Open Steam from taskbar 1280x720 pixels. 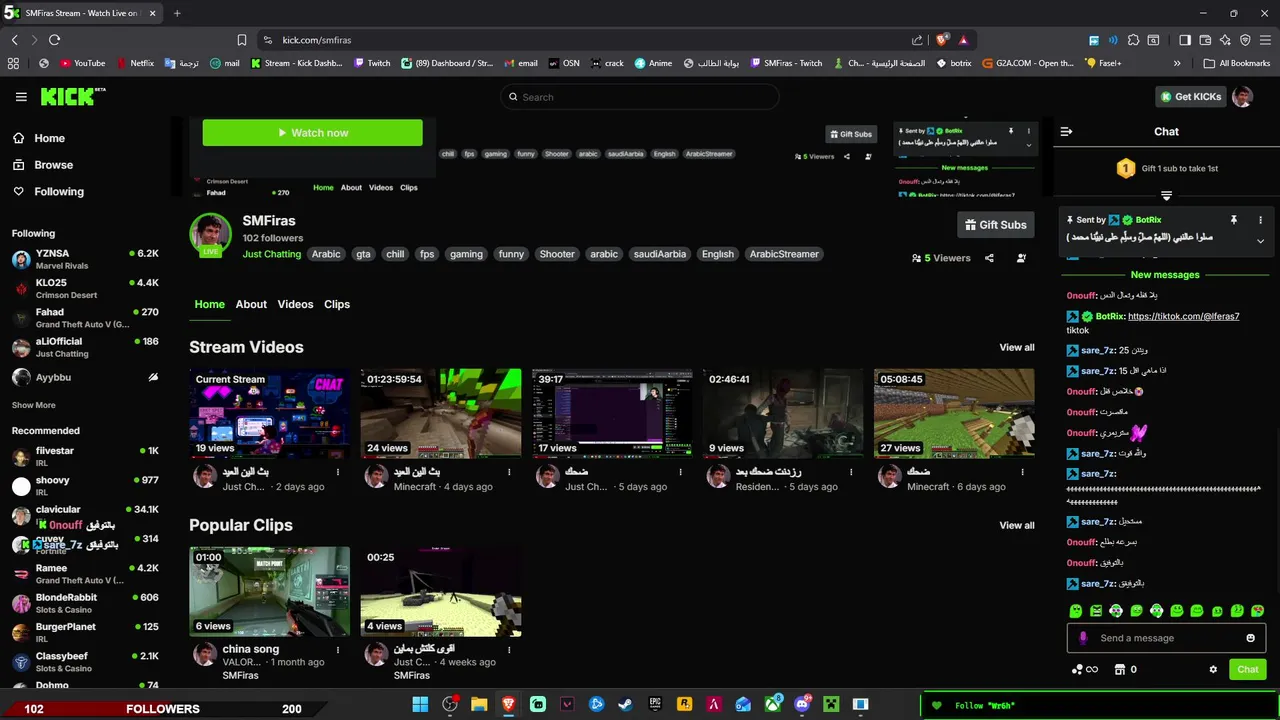[x=625, y=704]
